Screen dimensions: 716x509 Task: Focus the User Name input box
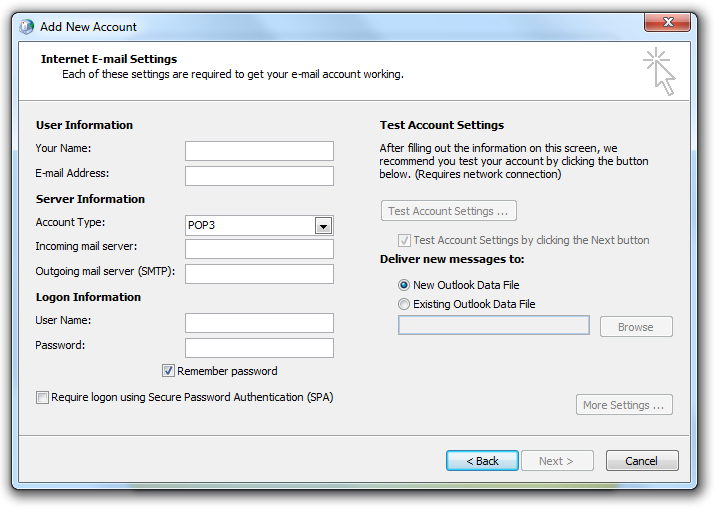pyautogui.click(x=259, y=323)
